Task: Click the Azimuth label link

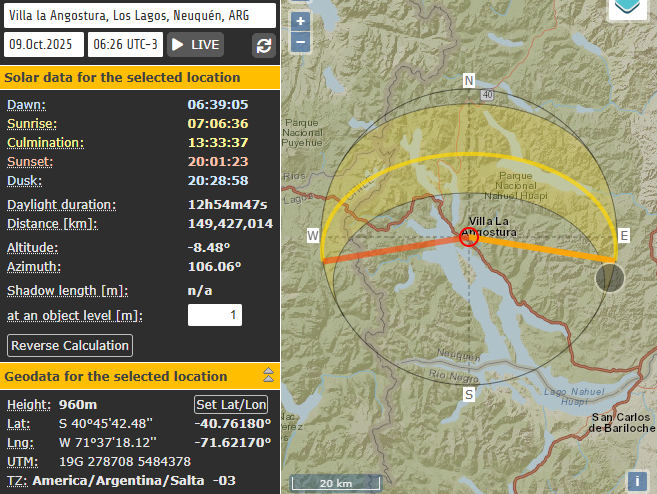Action: pyautogui.click(x=33, y=267)
